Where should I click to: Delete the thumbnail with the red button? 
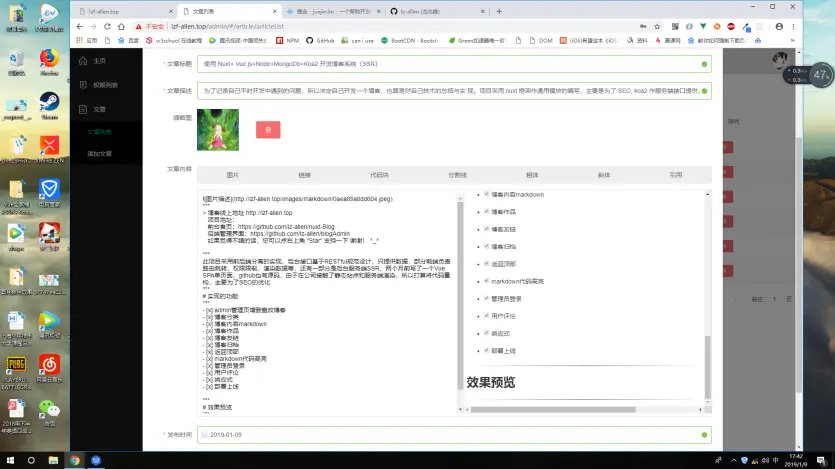point(268,130)
